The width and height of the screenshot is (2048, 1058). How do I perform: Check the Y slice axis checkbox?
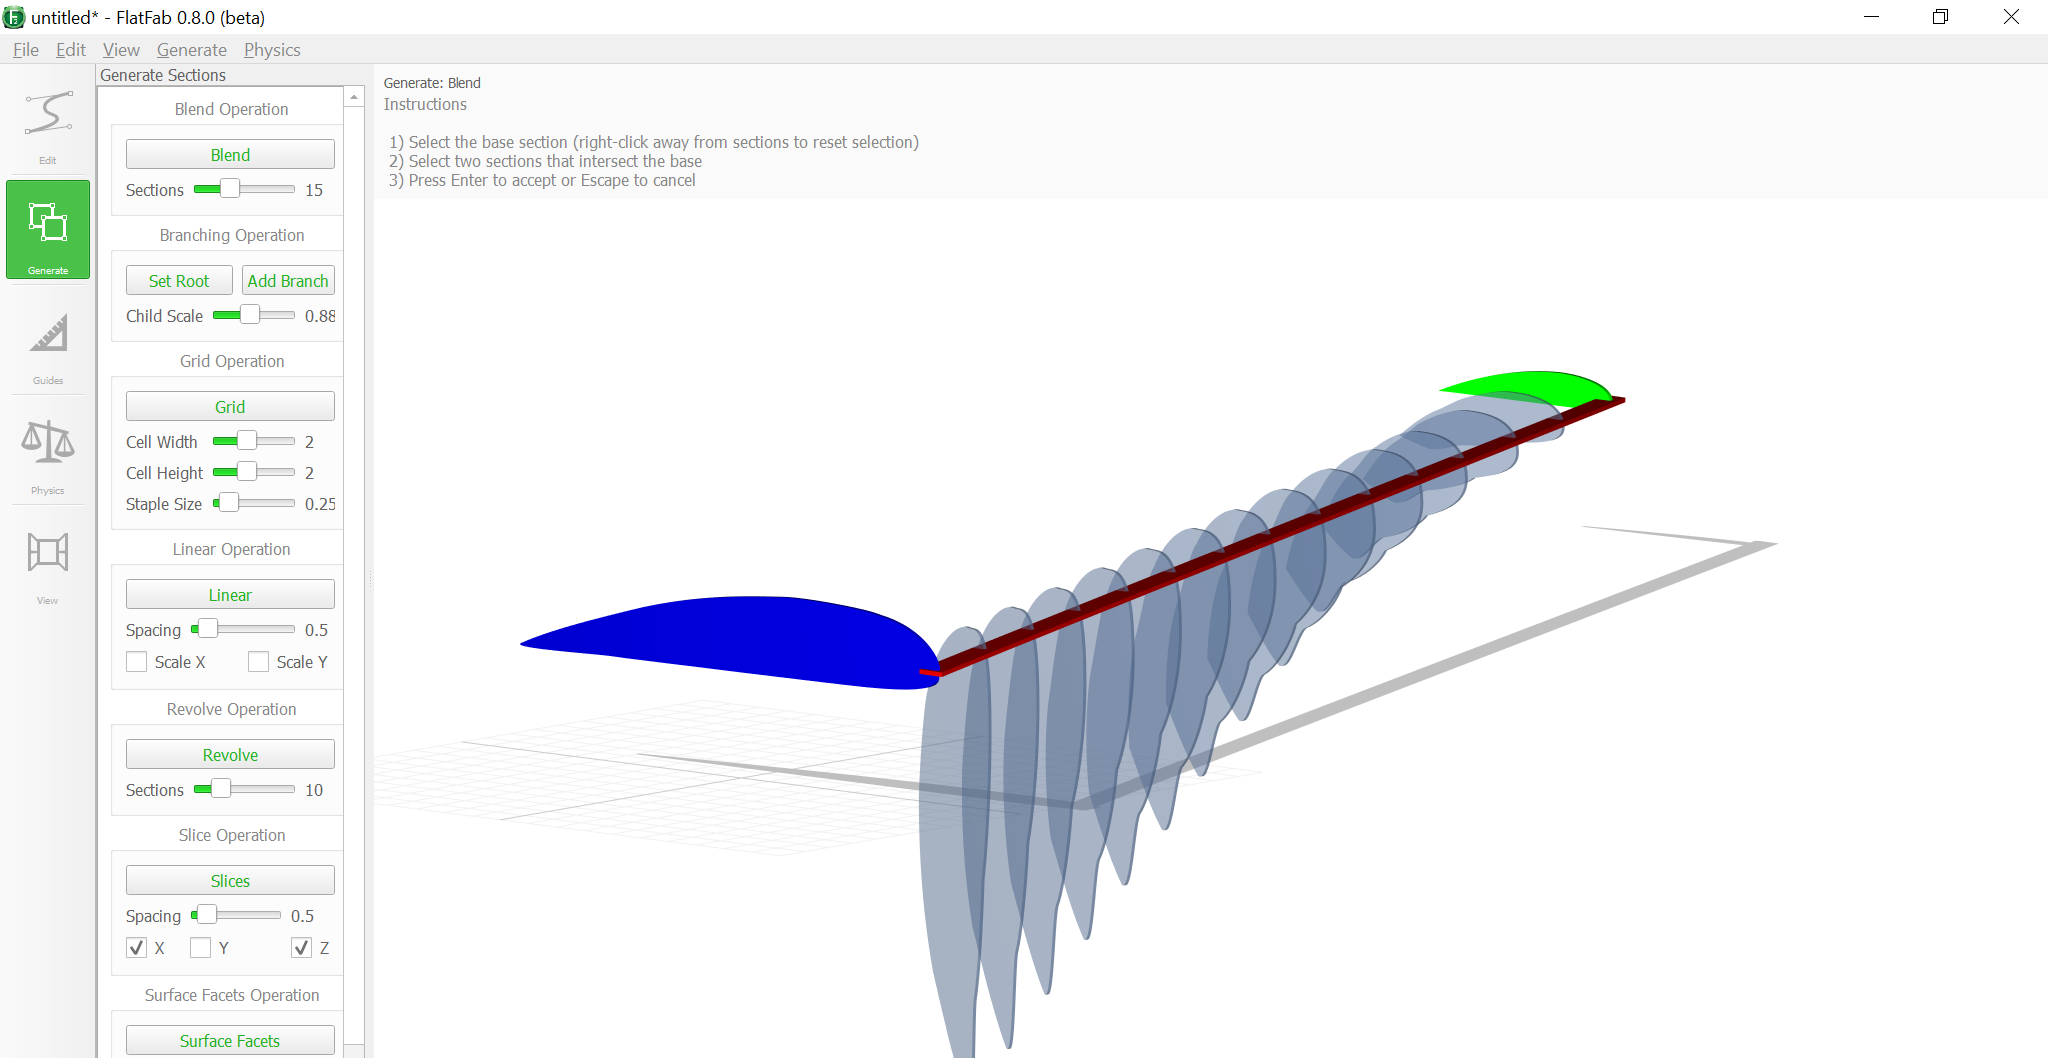[x=201, y=948]
